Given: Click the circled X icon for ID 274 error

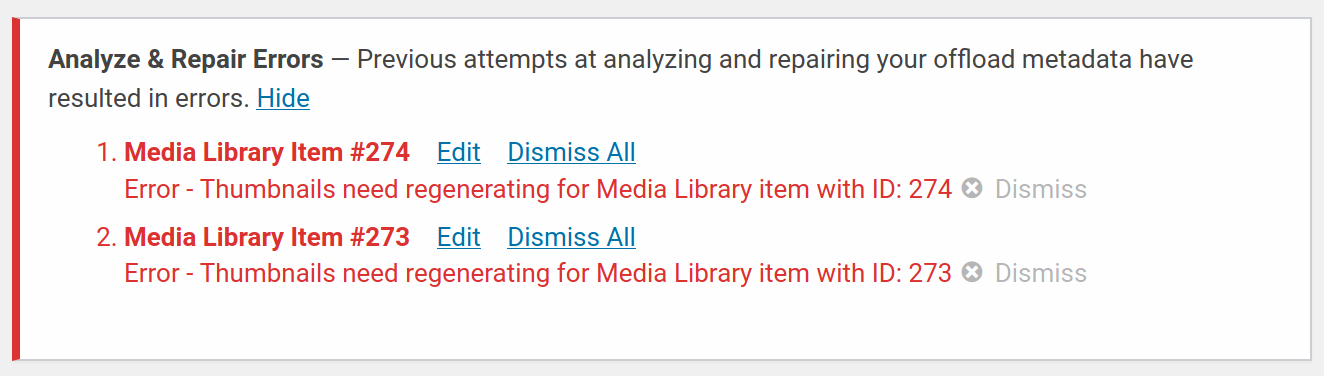Looking at the screenshot, I should (x=972, y=188).
